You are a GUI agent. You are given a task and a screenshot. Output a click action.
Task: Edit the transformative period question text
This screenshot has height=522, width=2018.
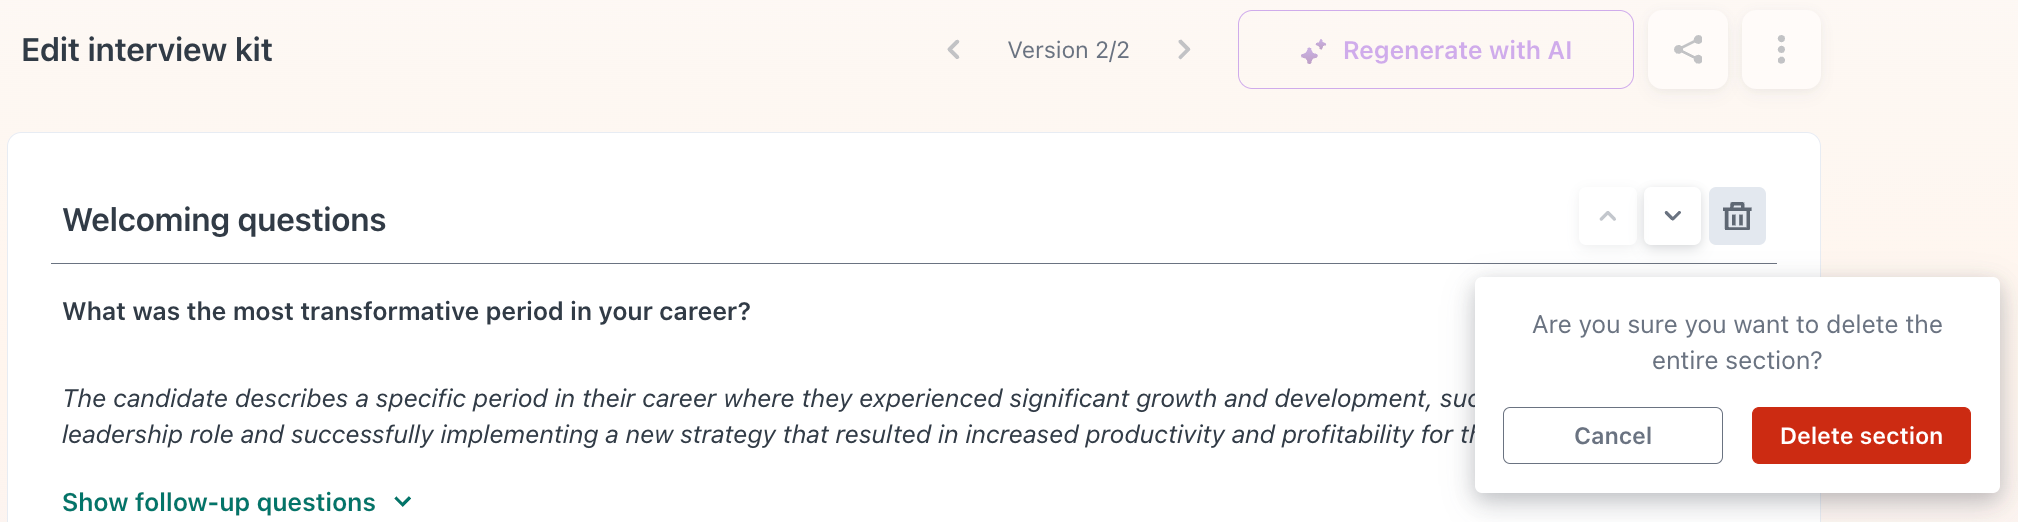pos(406,312)
